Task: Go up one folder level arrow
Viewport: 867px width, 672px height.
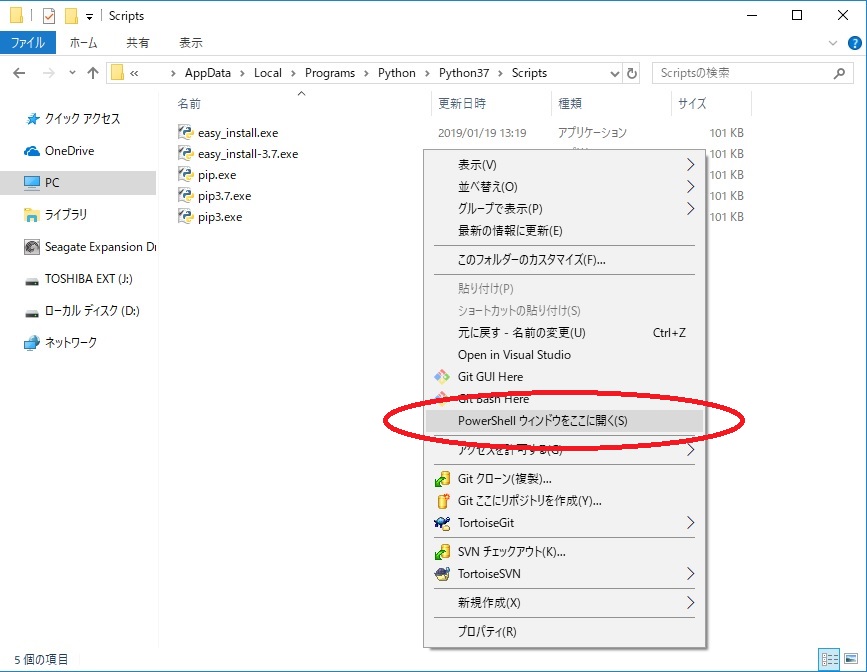Action: 93,73
